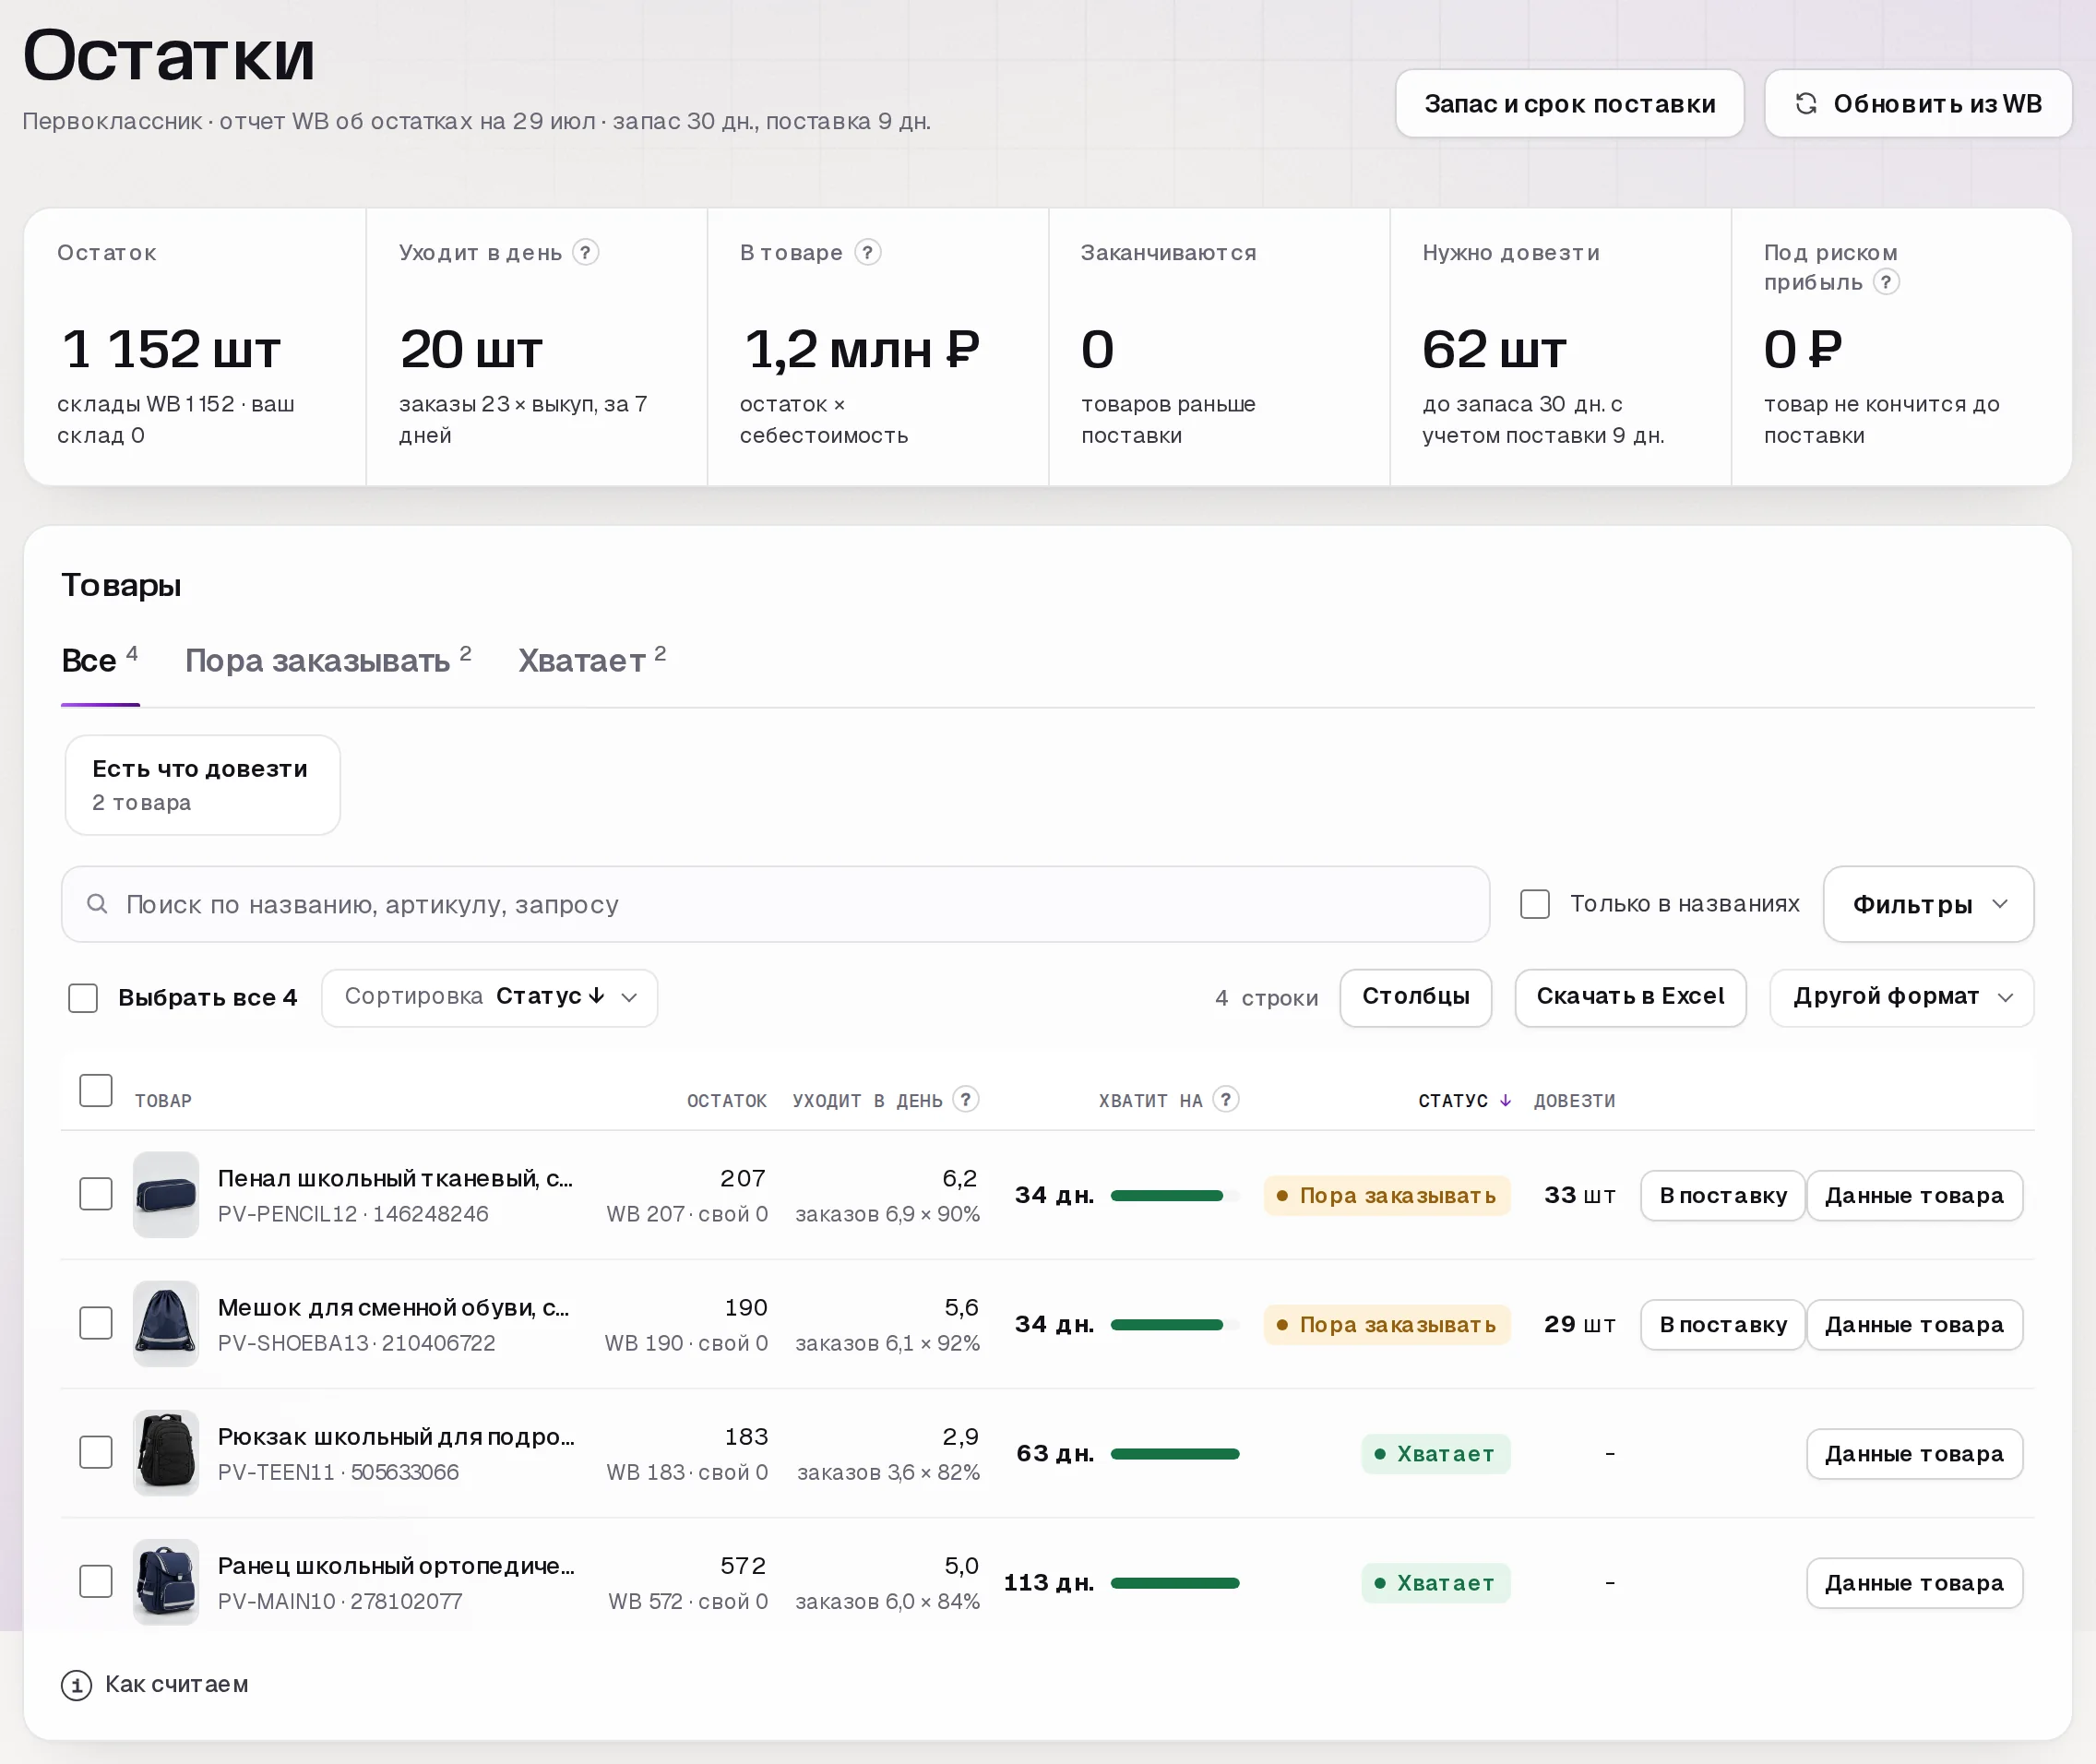Click help icon in Уходит в день column header
The width and height of the screenshot is (2096, 1764).
[965, 1099]
